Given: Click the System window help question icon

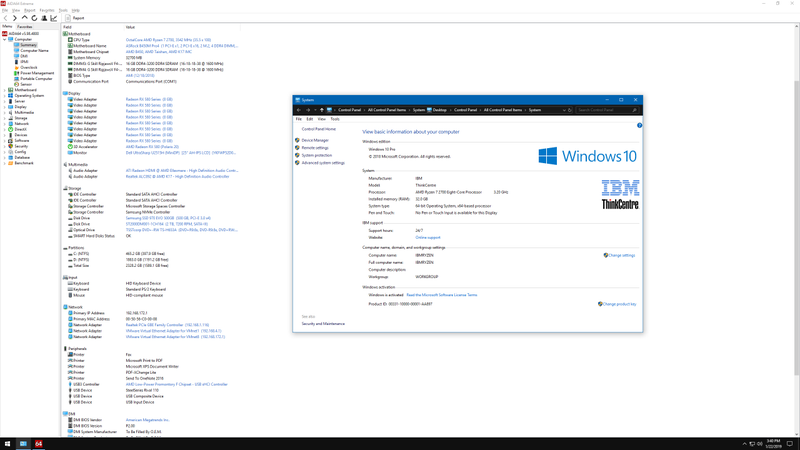Looking at the screenshot, I should [x=639, y=126].
